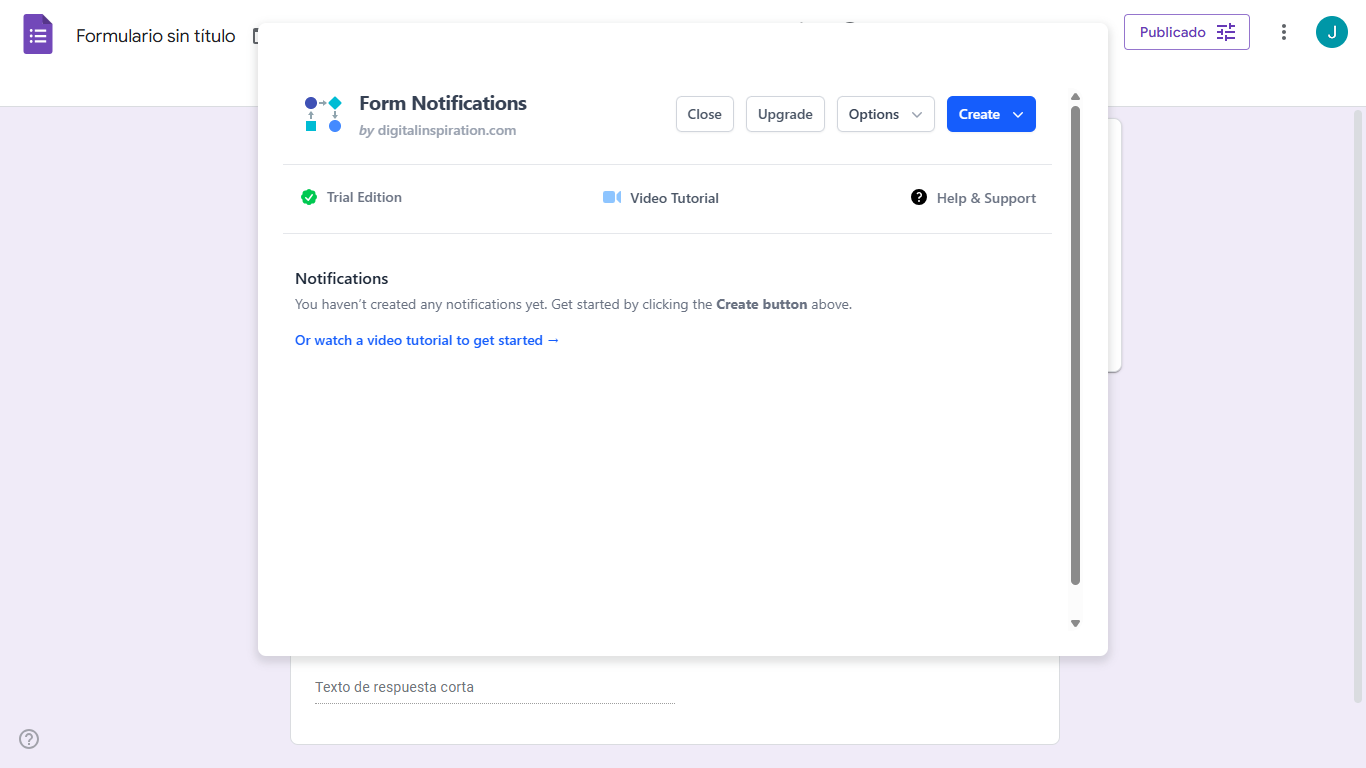The image size is (1366, 768).
Task: Click the Form Notifications add-on logo
Action: 323,114
